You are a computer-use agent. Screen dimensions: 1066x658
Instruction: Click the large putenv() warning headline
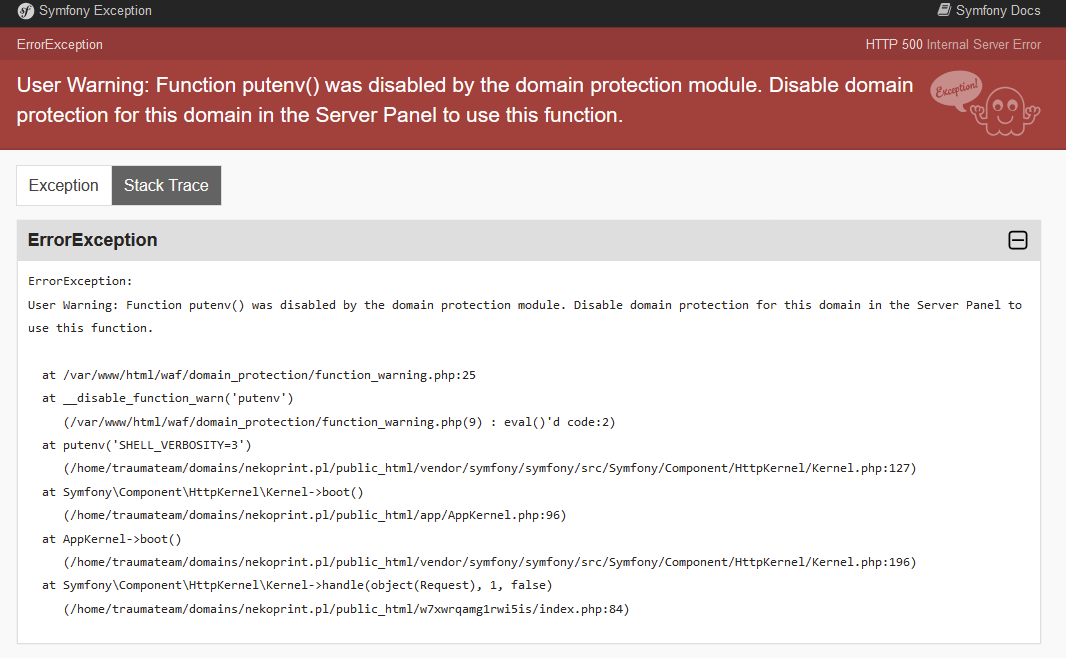(x=465, y=100)
